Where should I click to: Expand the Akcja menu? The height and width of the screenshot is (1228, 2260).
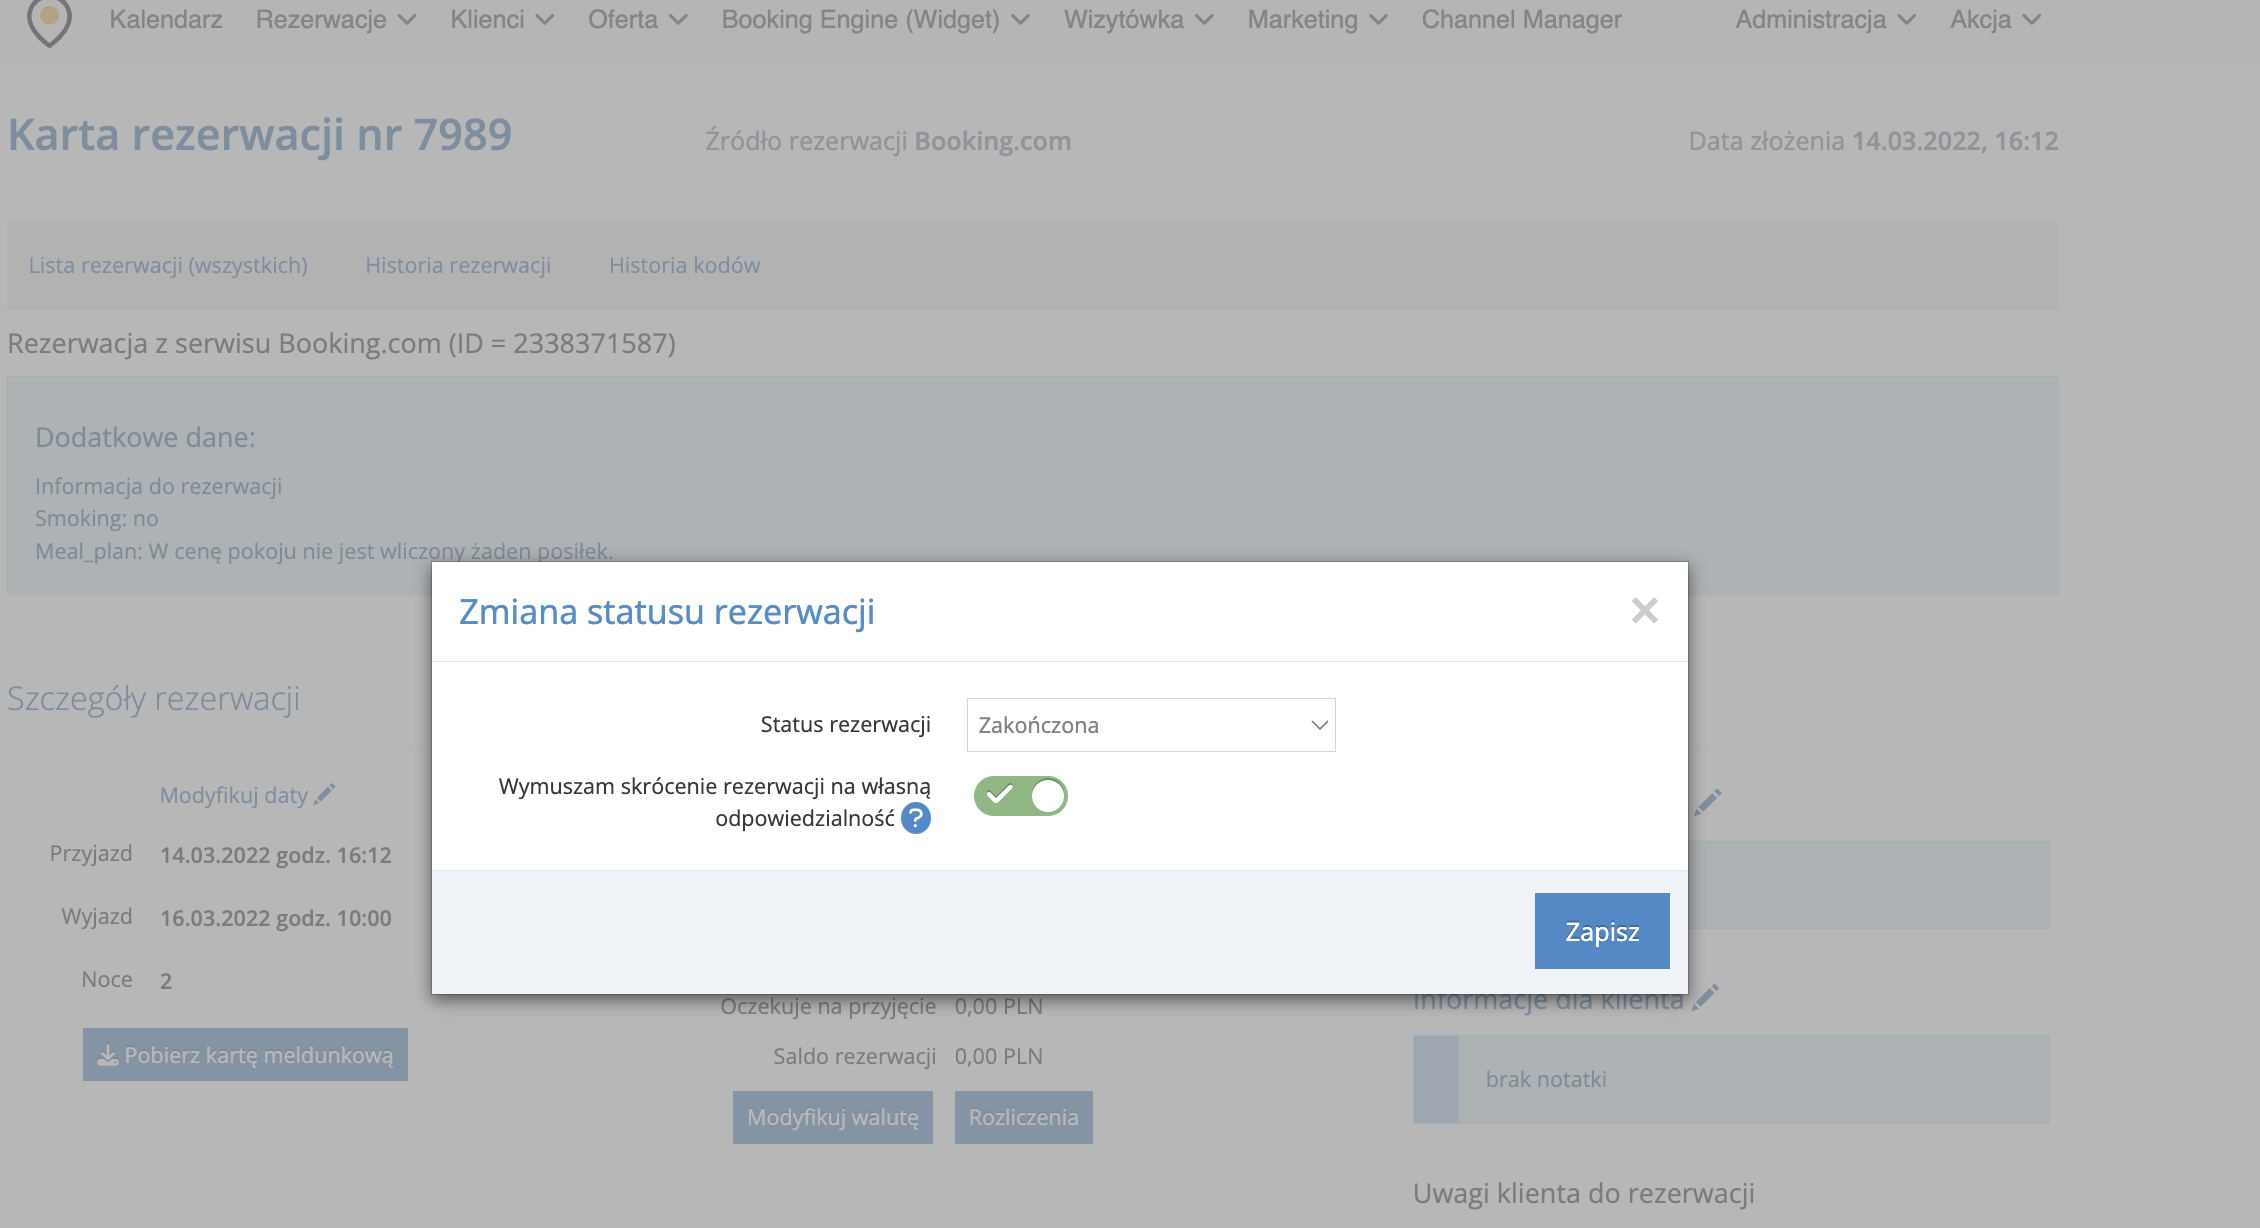[1994, 20]
